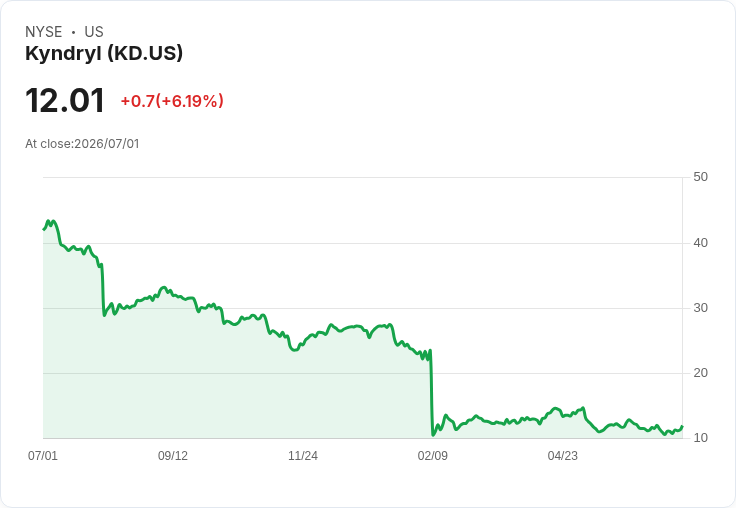This screenshot has width=736, height=508.
Task: Click the 50 value on y-axis
Action: (700, 177)
